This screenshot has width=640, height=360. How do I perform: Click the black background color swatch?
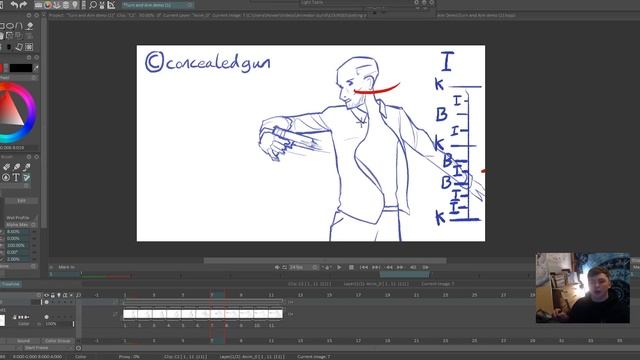click(x=21, y=68)
